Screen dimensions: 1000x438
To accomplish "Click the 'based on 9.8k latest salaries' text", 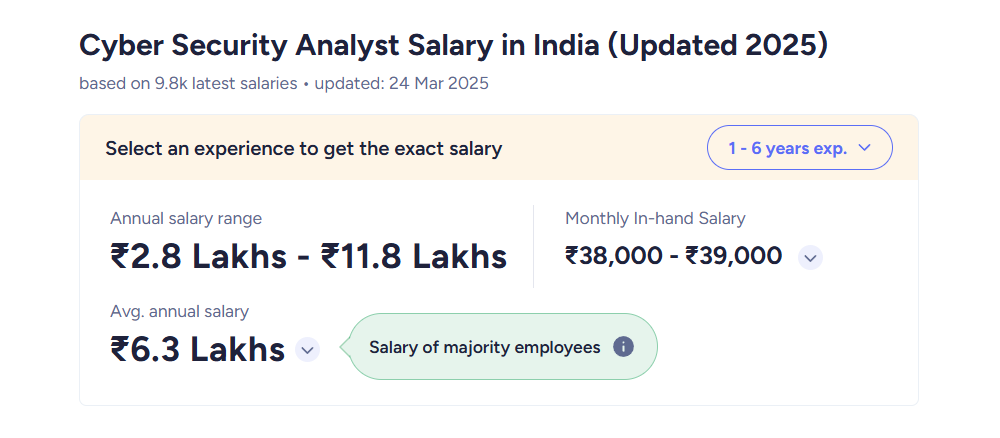I will [x=188, y=84].
